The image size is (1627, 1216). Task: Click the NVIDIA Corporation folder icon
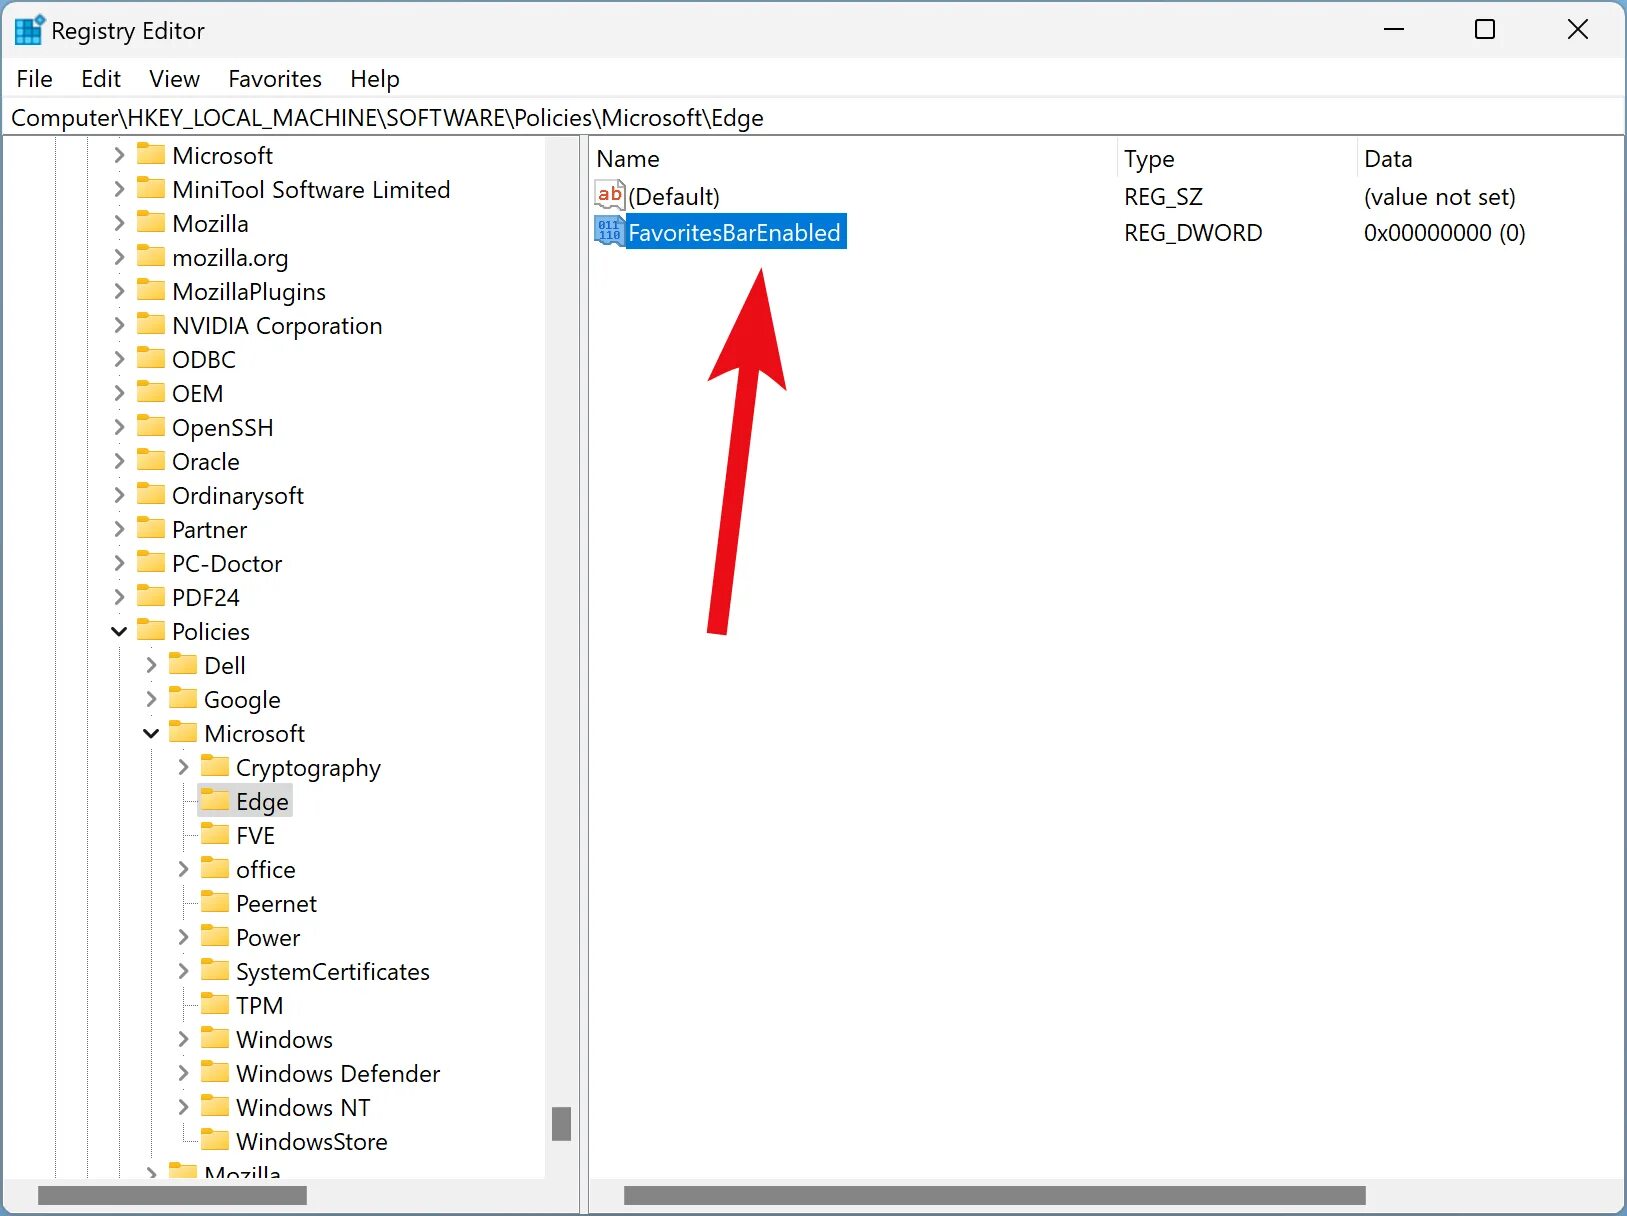click(x=151, y=325)
